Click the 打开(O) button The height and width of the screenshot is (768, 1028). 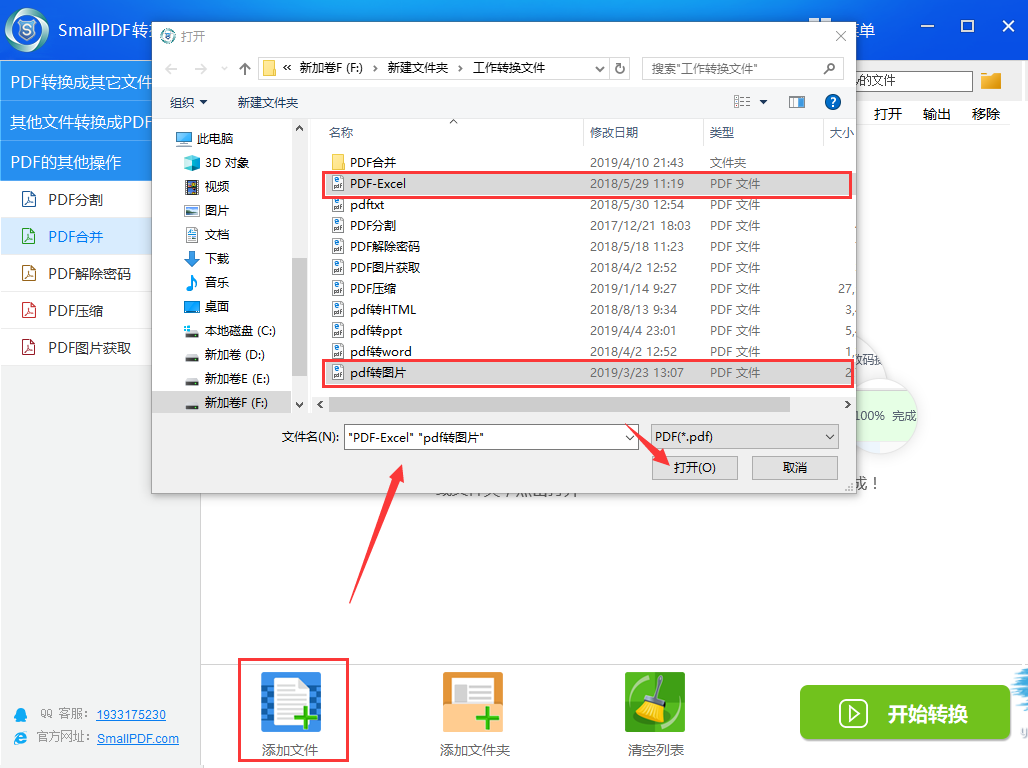[694, 468]
